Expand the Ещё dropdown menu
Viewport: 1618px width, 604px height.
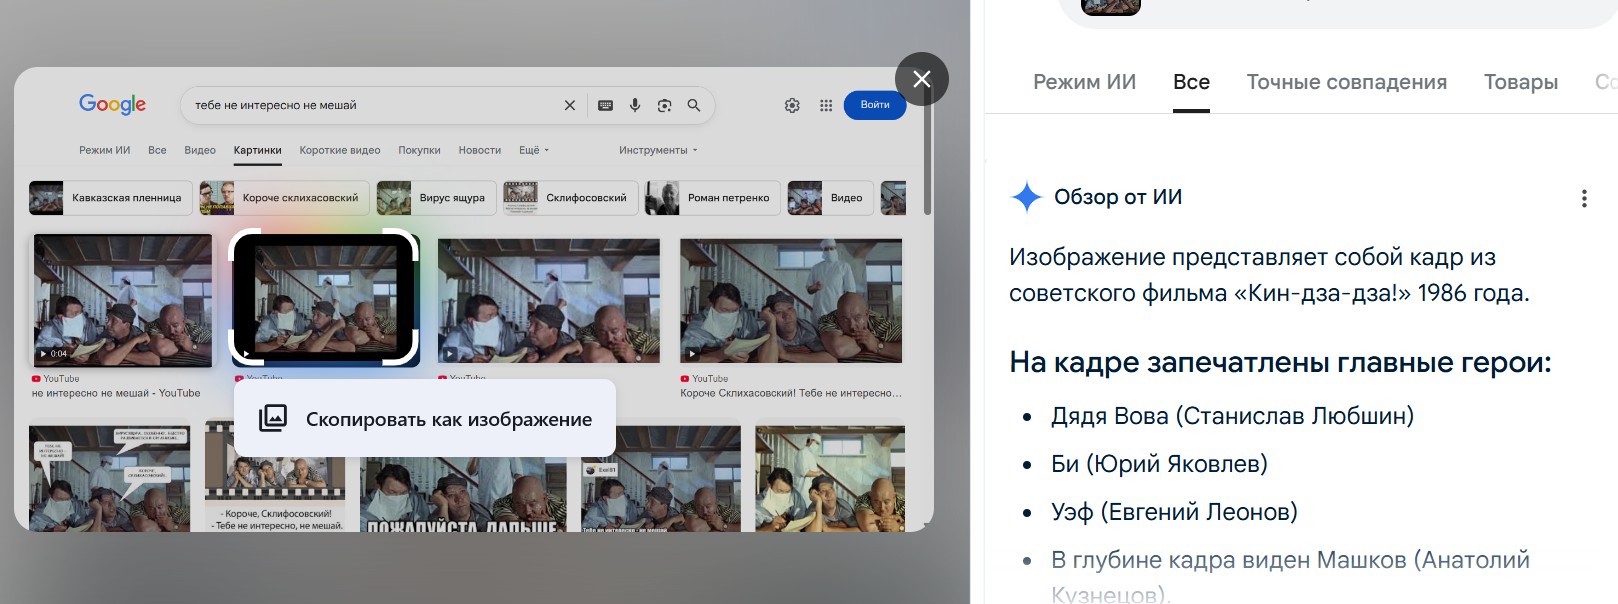pos(534,150)
